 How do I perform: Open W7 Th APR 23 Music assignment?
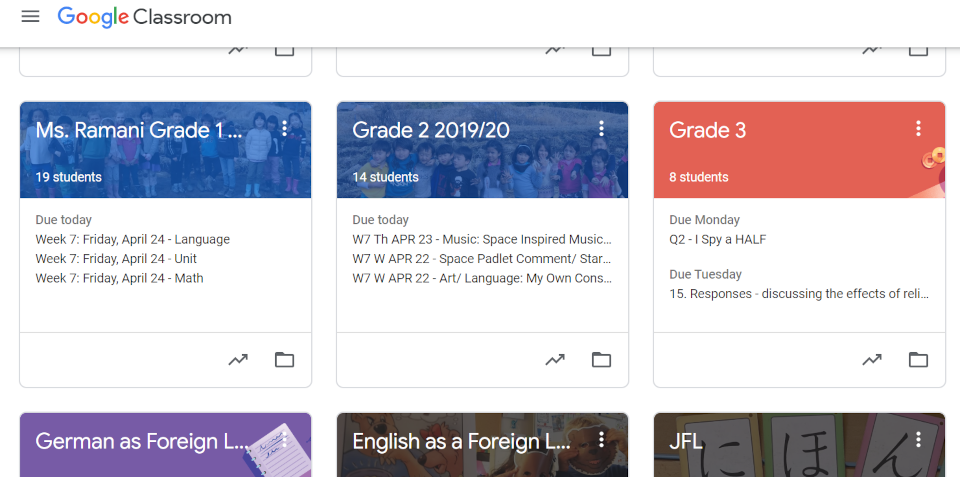[x=482, y=239]
